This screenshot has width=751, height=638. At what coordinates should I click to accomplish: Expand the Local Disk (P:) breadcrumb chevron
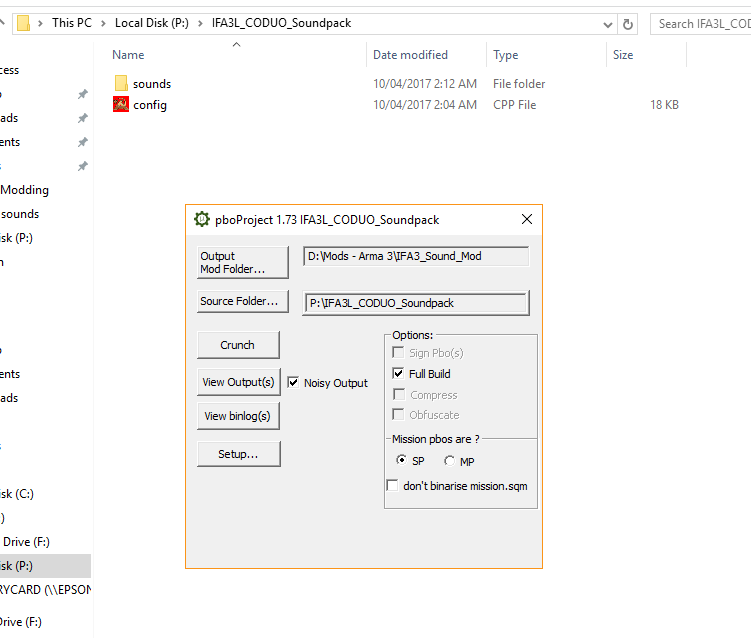[x=200, y=23]
